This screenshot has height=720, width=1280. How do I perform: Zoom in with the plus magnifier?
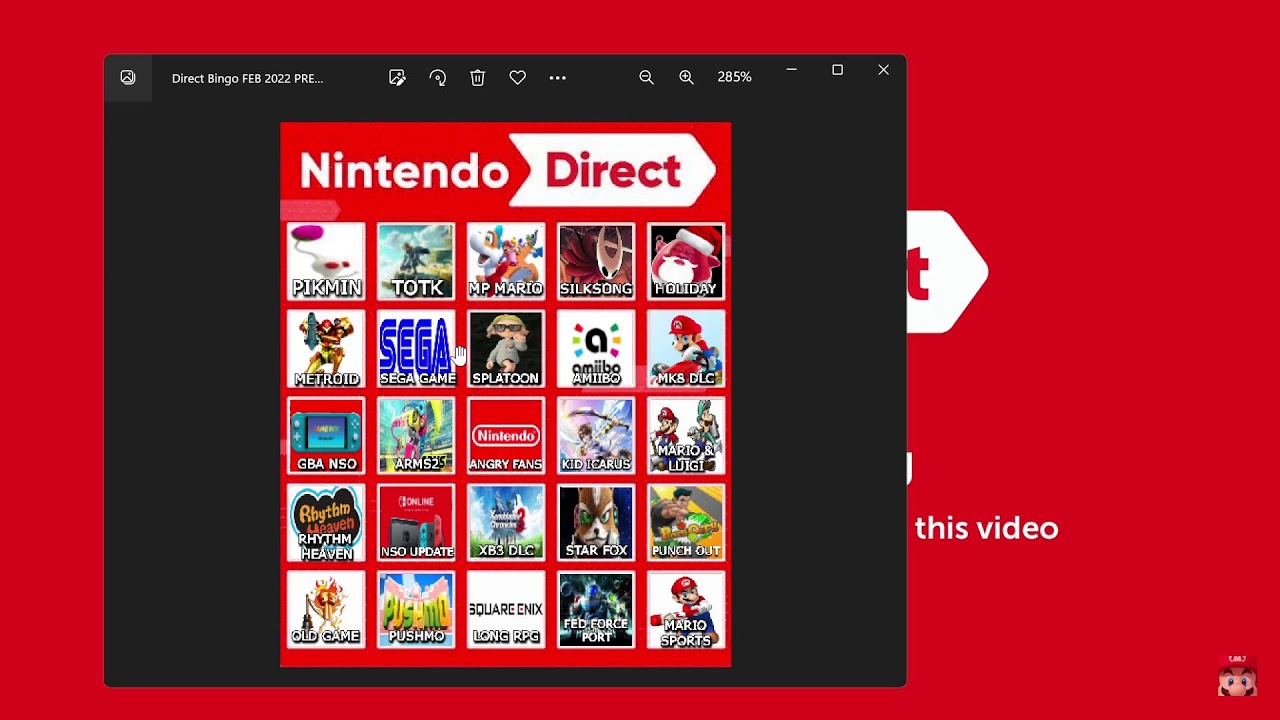click(686, 77)
